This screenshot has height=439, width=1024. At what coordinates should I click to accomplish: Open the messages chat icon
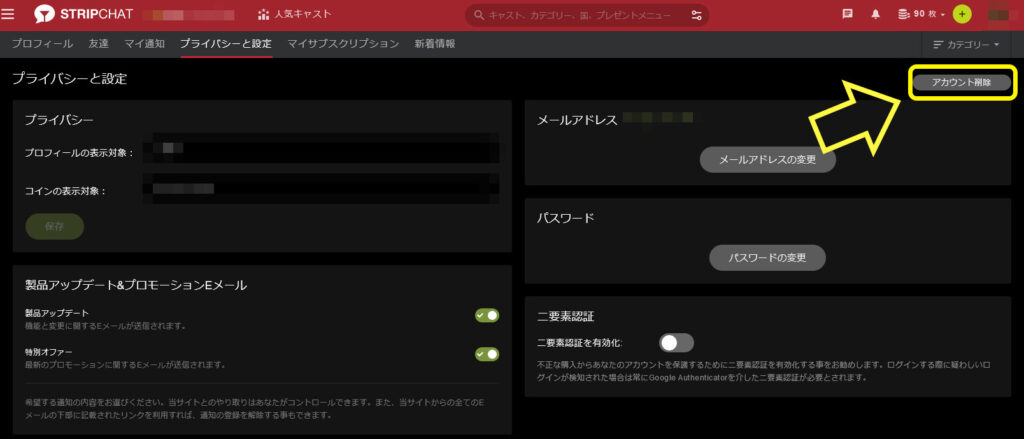[x=848, y=14]
